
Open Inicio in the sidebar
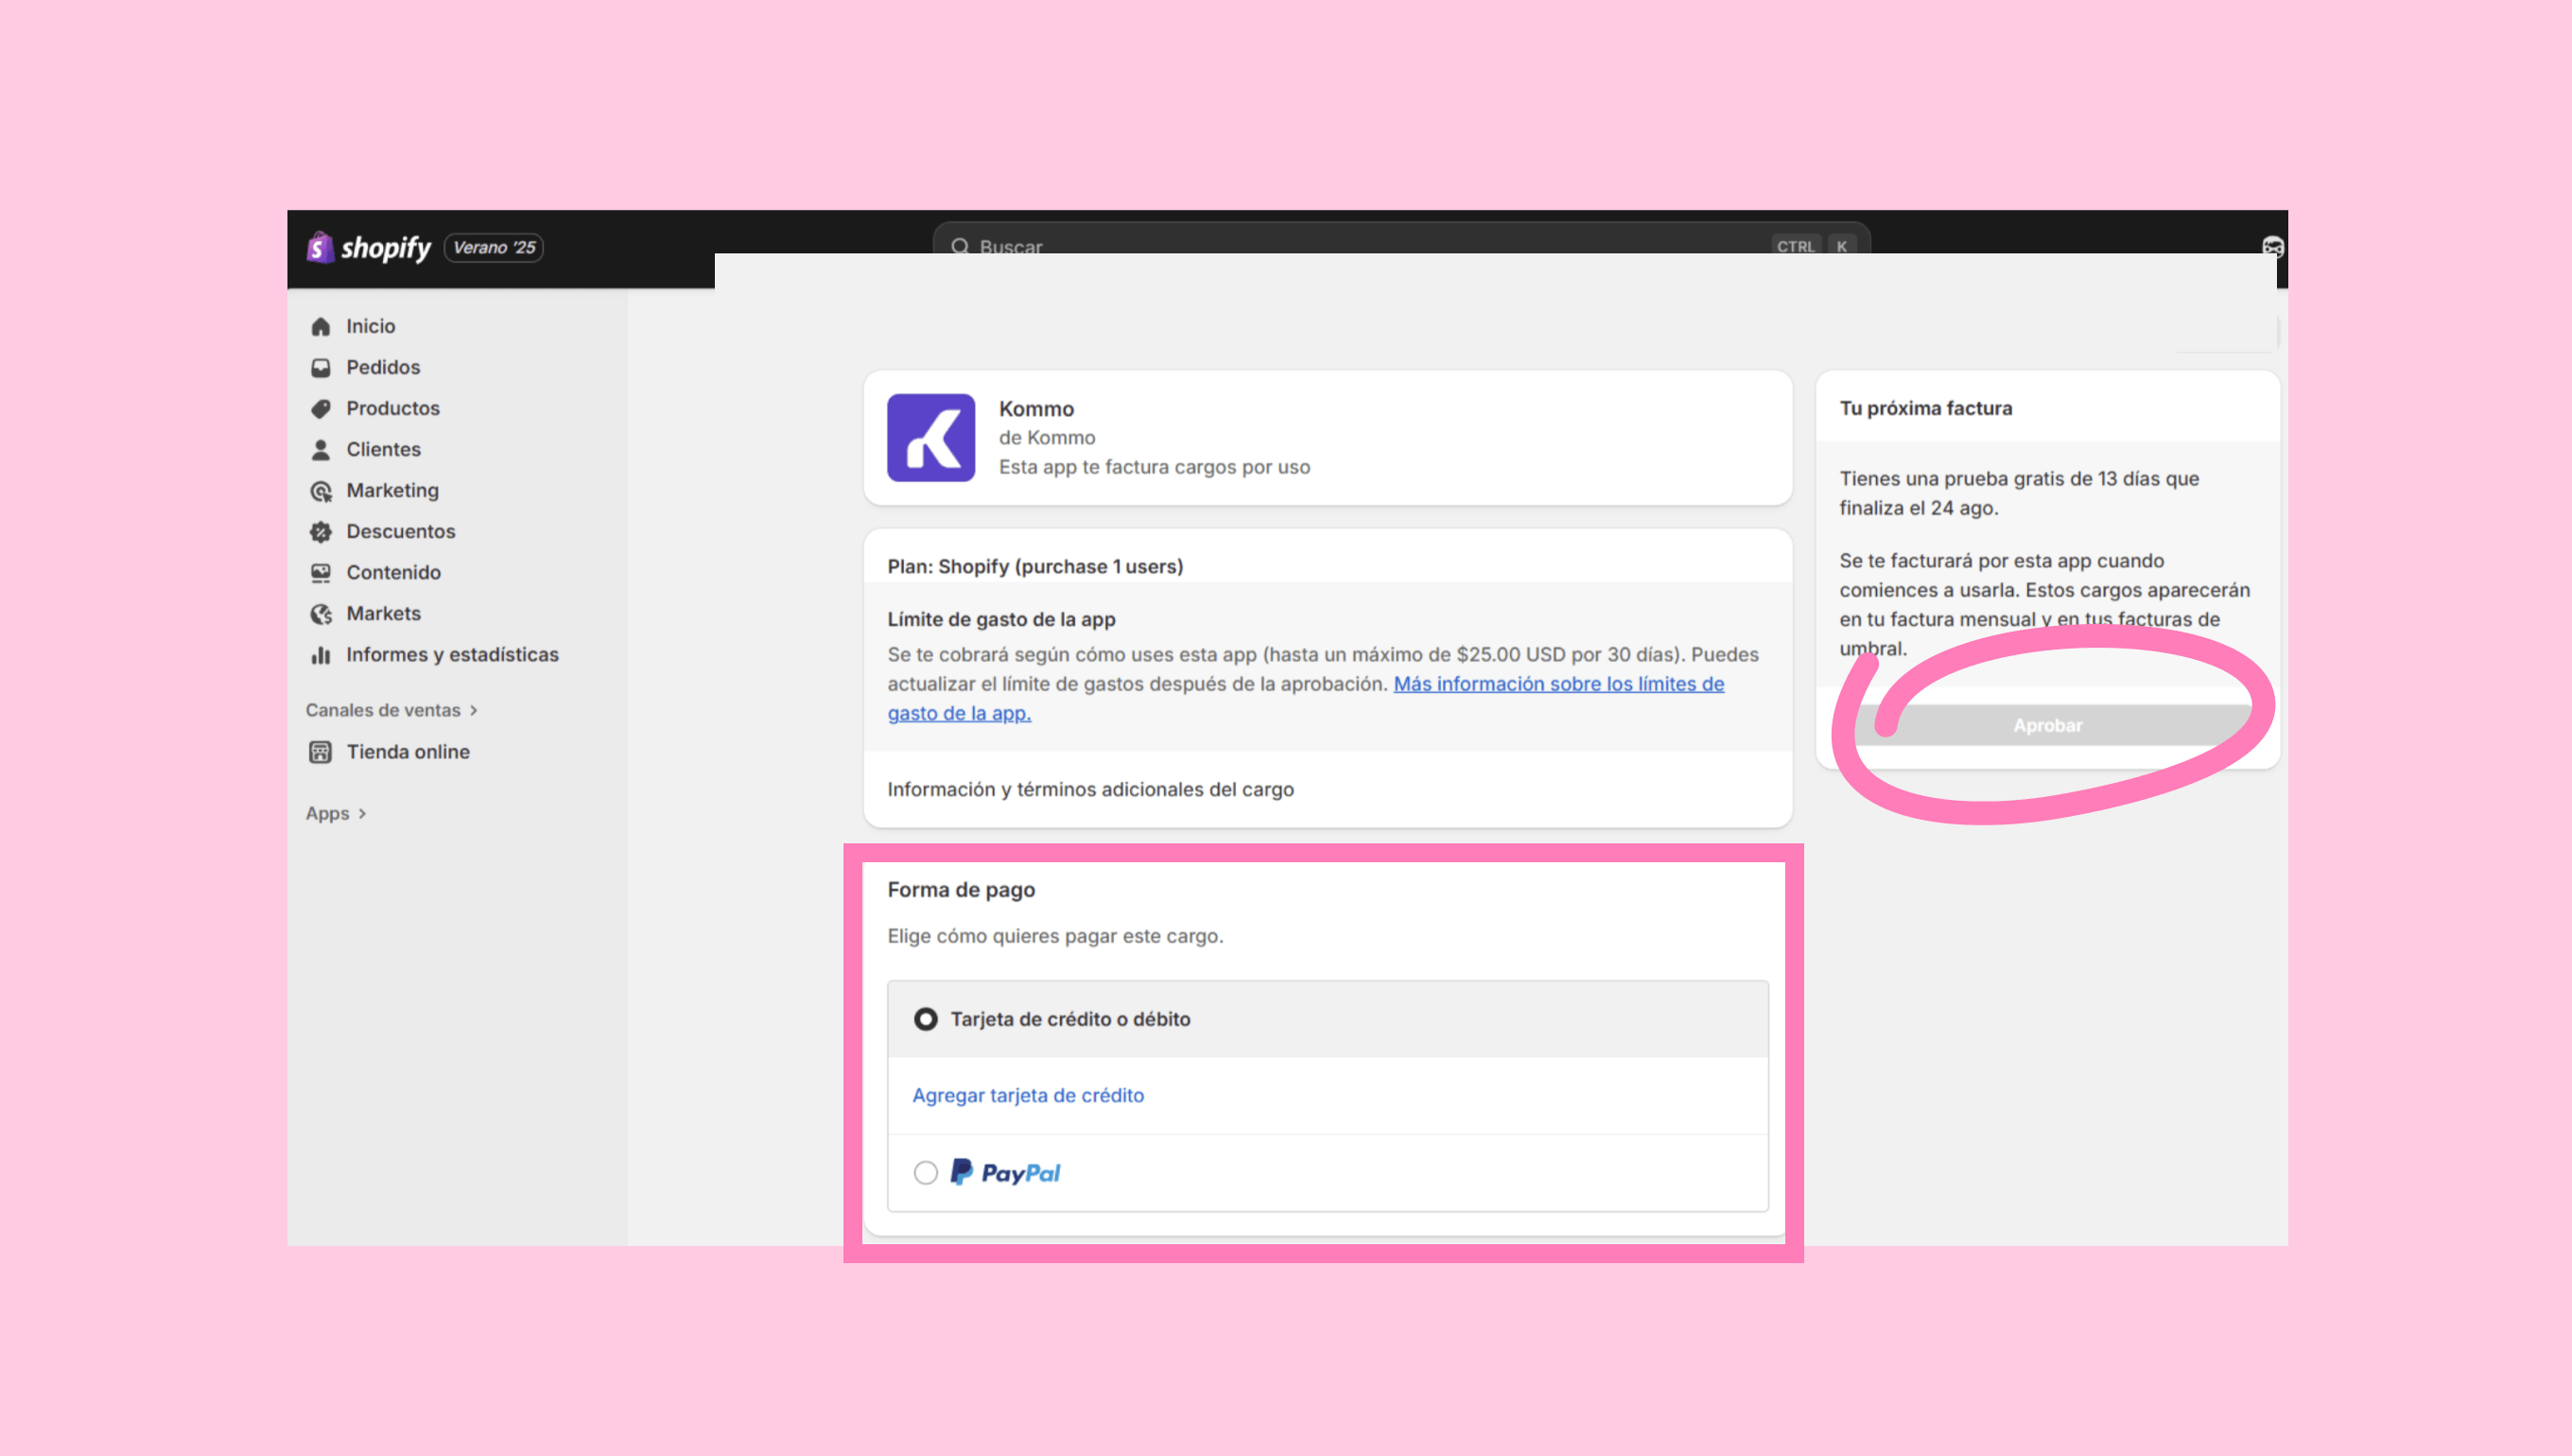[x=371, y=326]
